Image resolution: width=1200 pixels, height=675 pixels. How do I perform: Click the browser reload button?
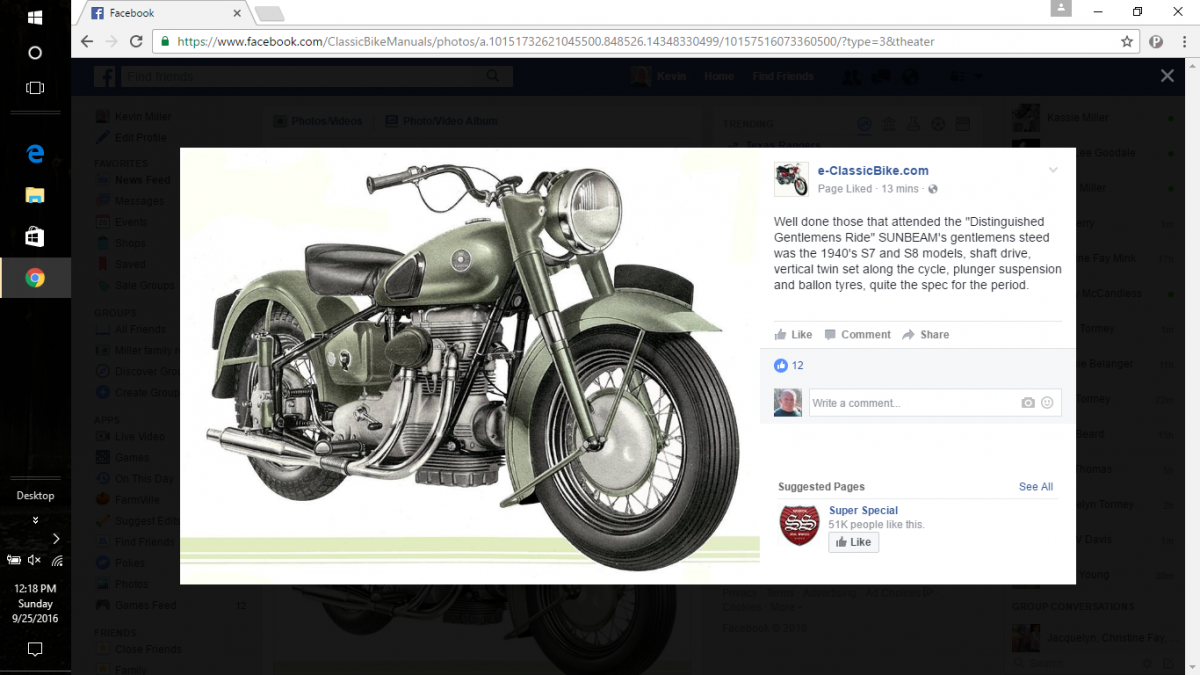[x=138, y=42]
